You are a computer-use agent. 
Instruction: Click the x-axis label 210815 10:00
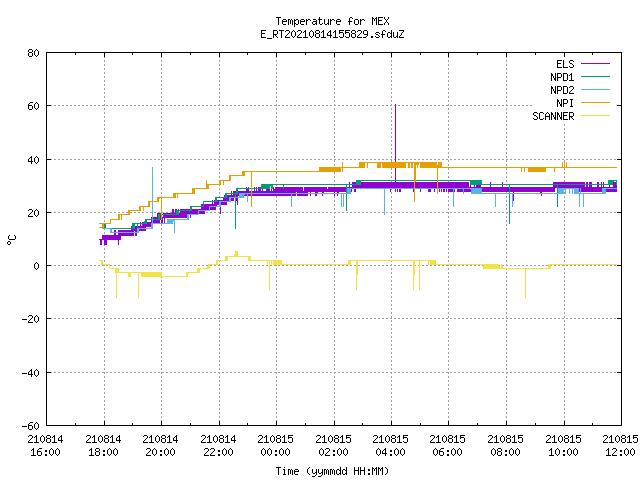click(x=564, y=445)
